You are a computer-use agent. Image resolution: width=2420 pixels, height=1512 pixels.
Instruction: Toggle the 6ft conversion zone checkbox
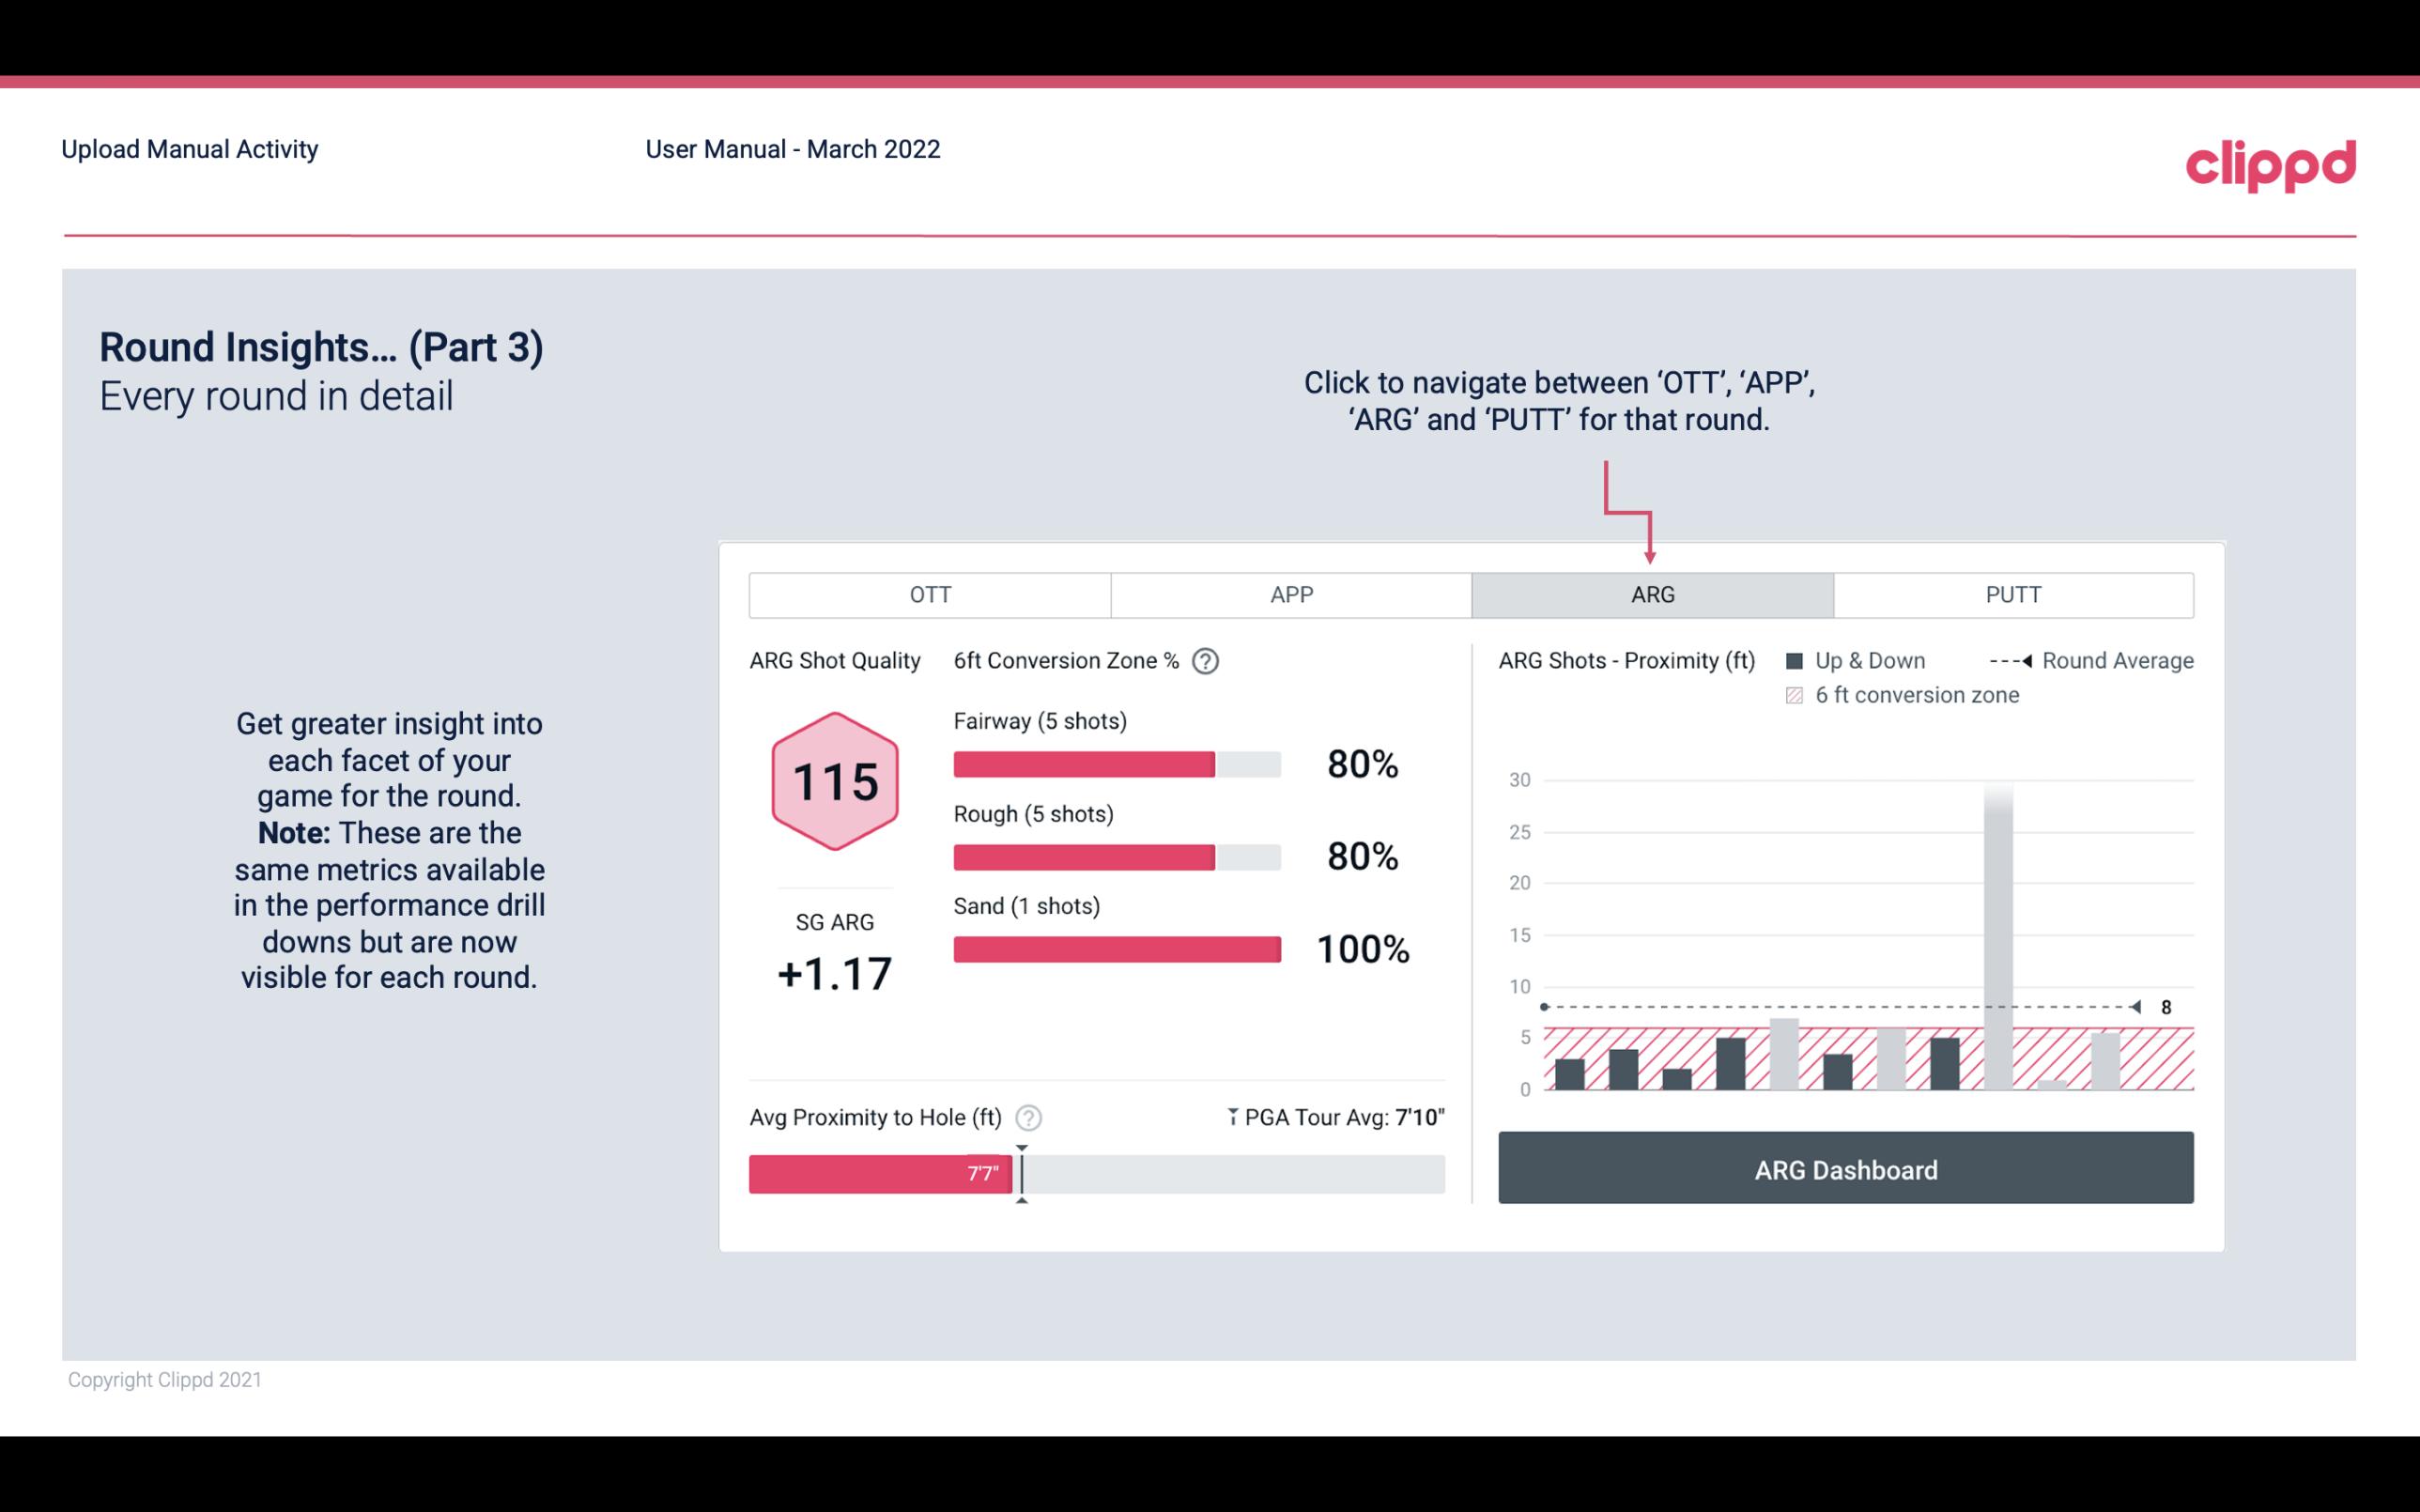coord(1795,695)
